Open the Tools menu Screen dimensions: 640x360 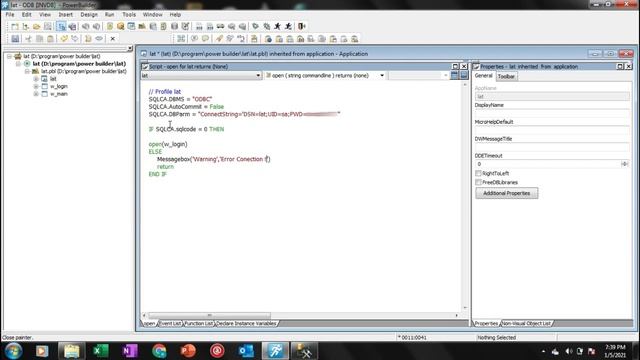[129, 14]
